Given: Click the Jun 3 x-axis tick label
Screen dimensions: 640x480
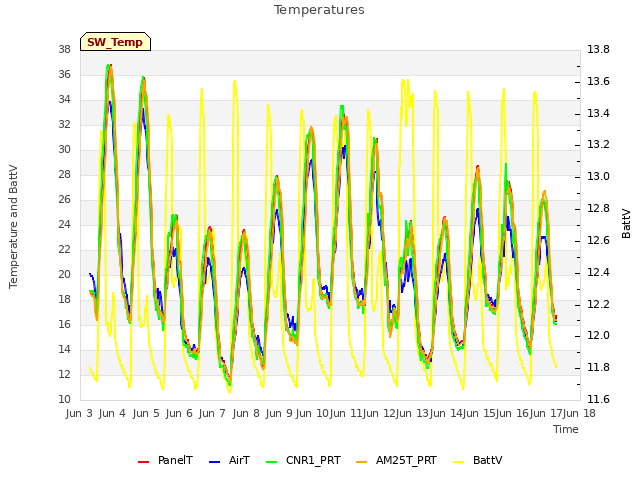Looking at the screenshot, I should point(79,413).
